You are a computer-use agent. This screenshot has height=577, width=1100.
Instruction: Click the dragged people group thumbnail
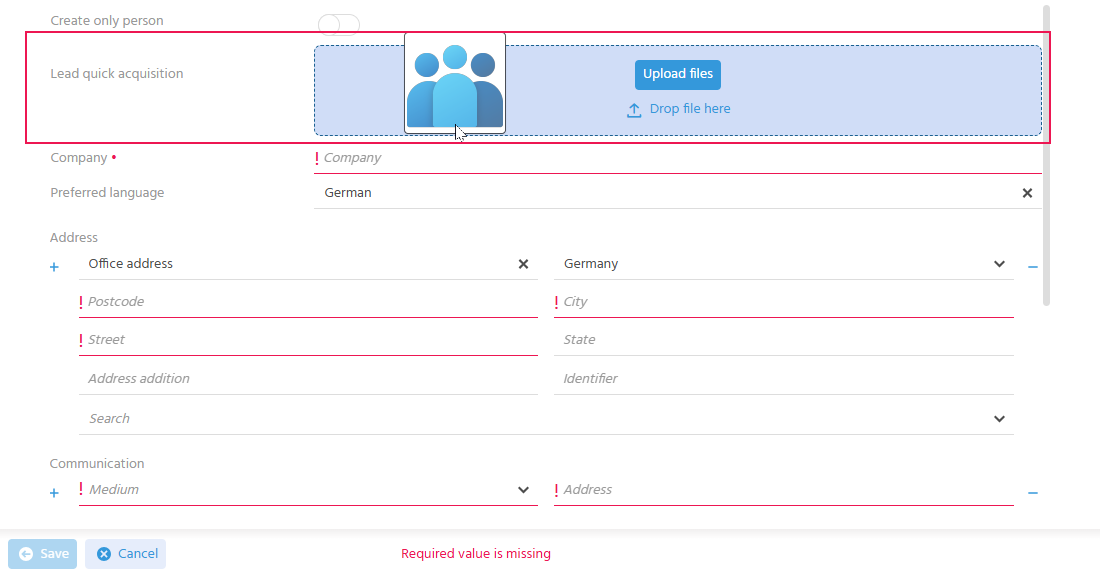tap(455, 83)
